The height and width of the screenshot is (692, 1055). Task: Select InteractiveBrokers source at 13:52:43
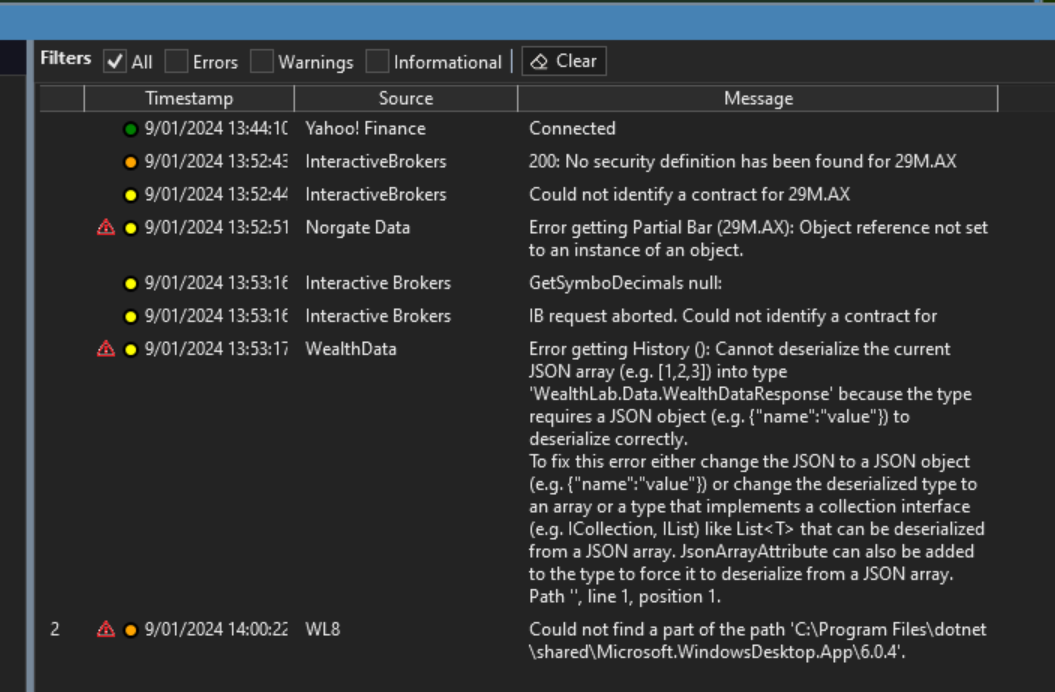click(x=375, y=162)
